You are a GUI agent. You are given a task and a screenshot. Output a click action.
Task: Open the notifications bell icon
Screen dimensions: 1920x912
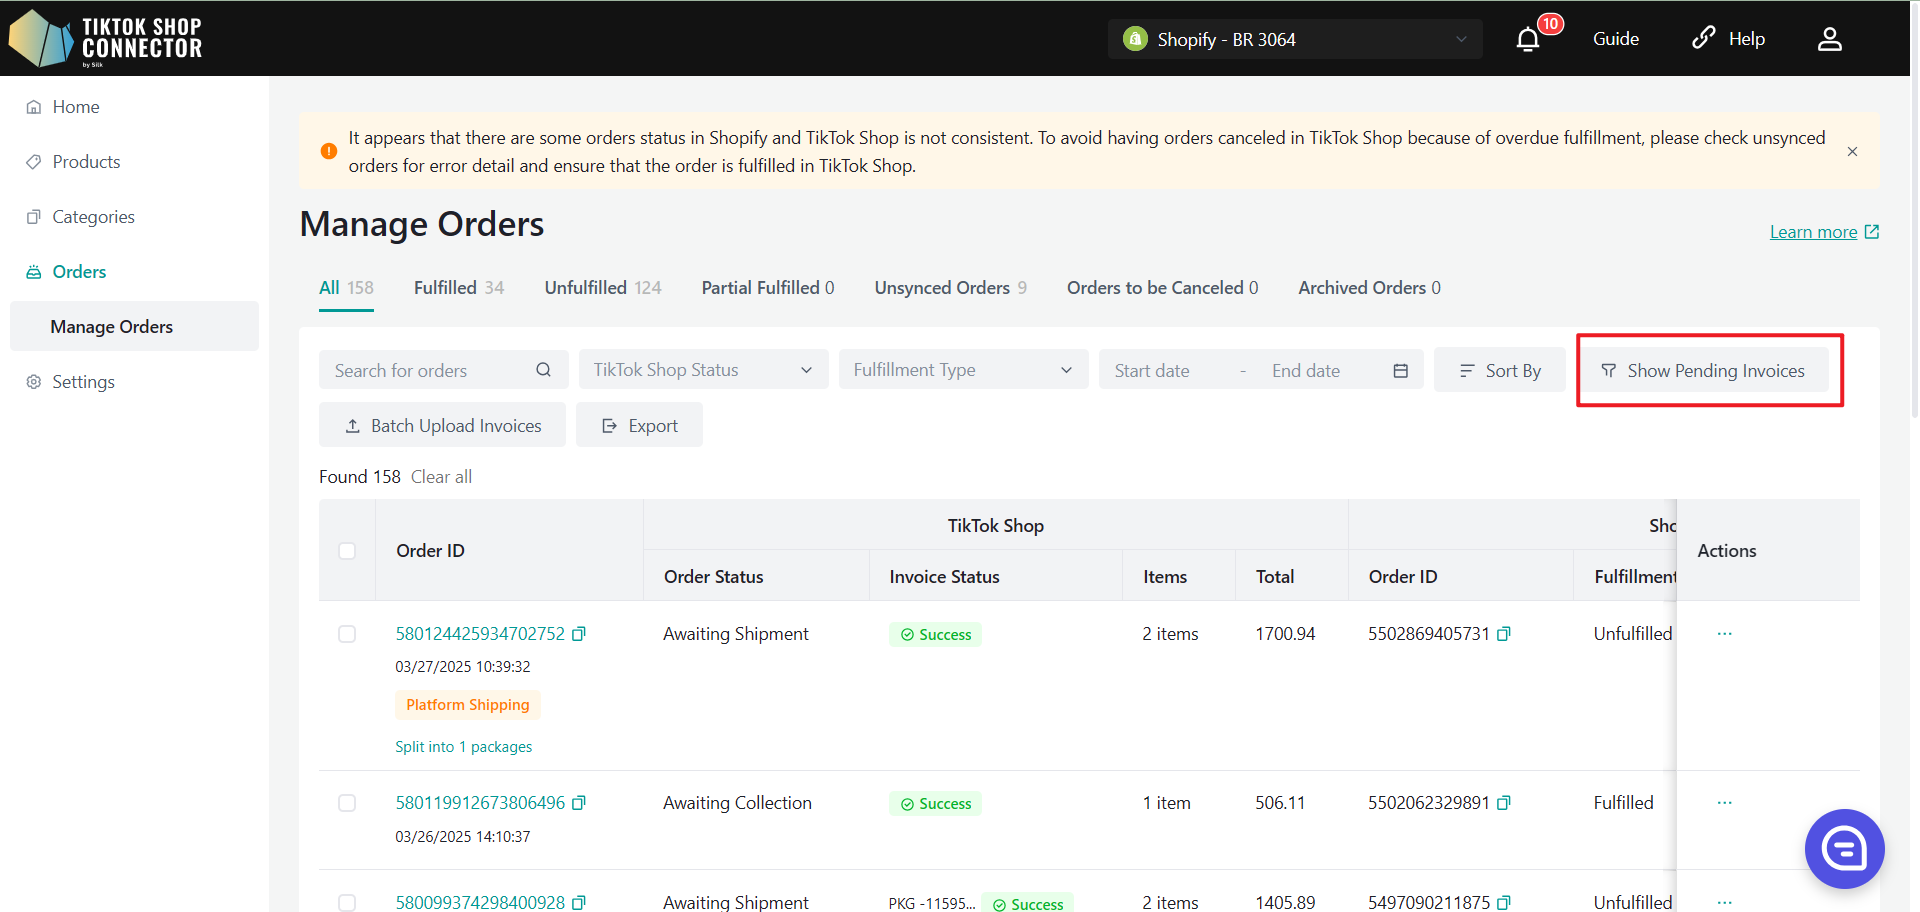pyautogui.click(x=1527, y=40)
